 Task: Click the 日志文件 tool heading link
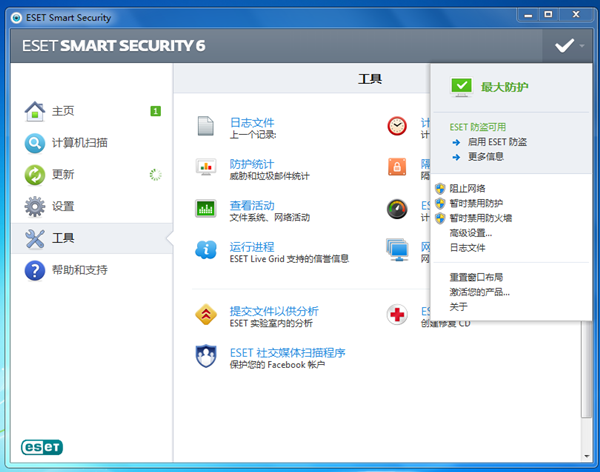[251, 121]
